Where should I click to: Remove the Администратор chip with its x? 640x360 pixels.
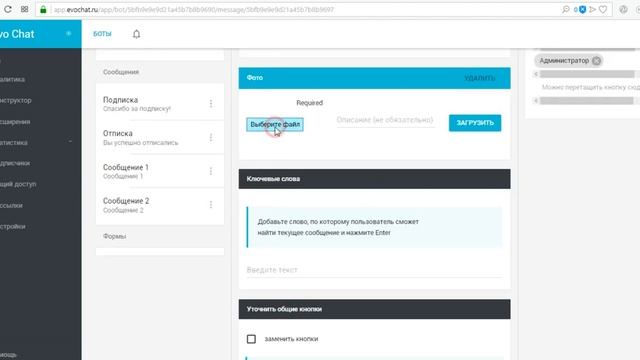596,61
